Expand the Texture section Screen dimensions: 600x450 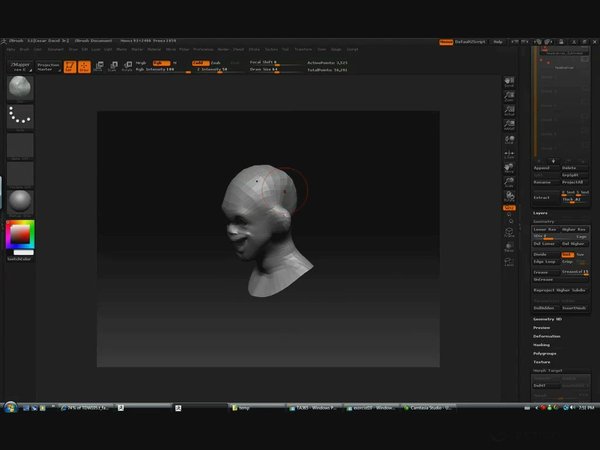click(x=542, y=362)
